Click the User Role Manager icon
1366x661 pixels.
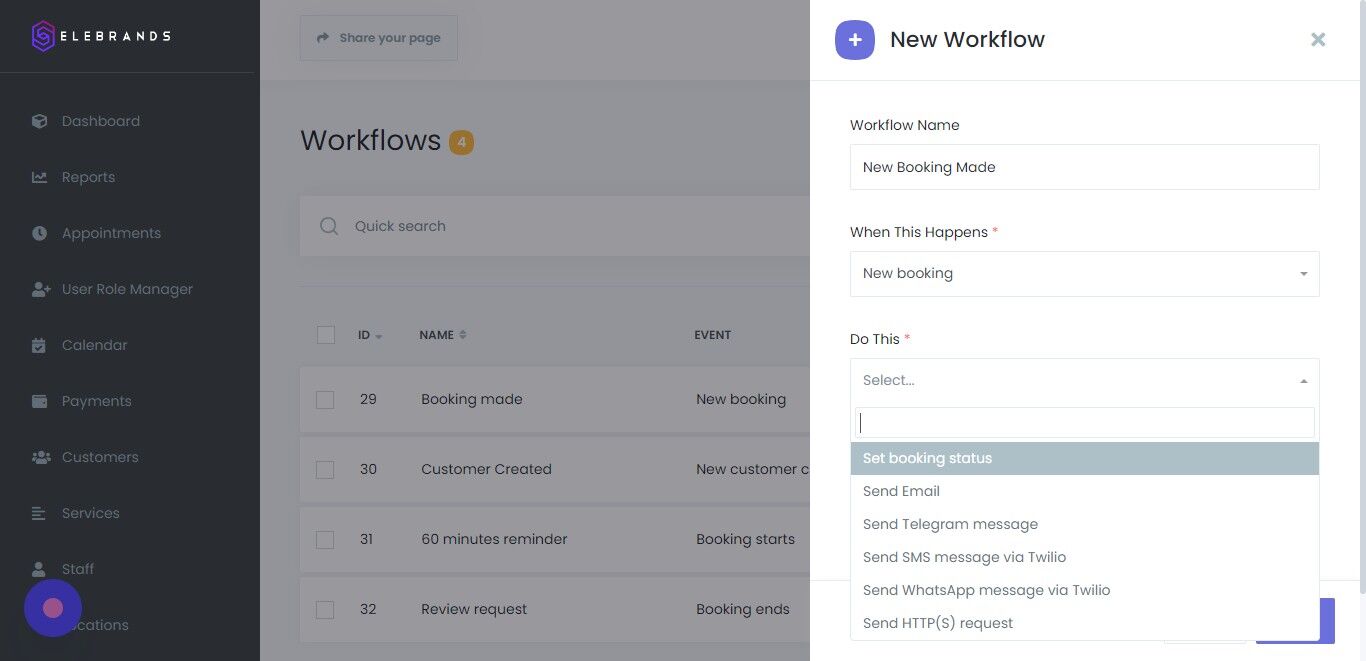pyautogui.click(x=41, y=289)
